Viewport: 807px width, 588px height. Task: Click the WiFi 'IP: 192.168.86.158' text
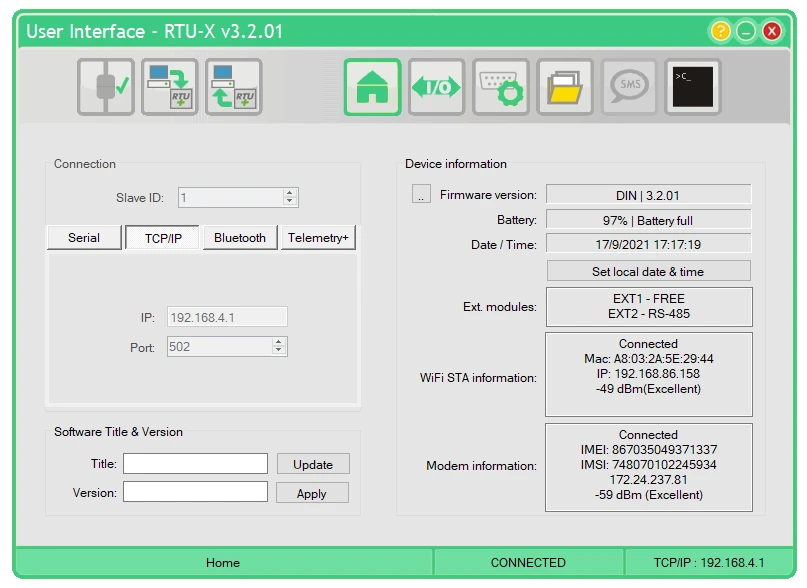[648, 373]
